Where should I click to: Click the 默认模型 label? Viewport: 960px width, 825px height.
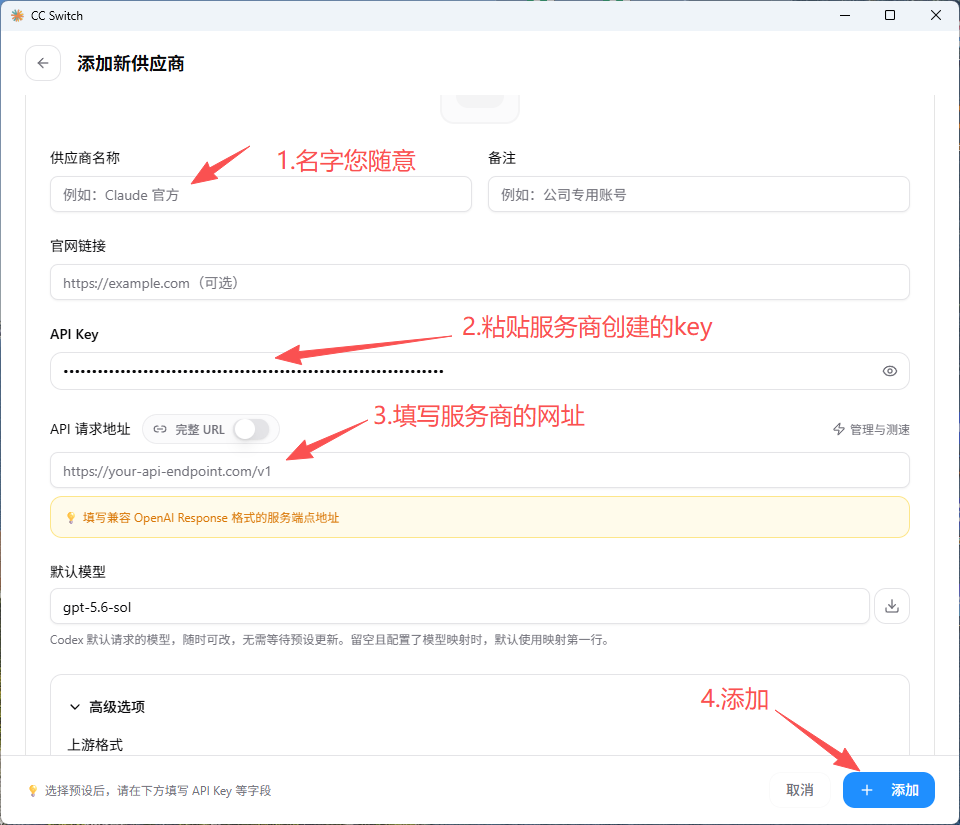78,572
